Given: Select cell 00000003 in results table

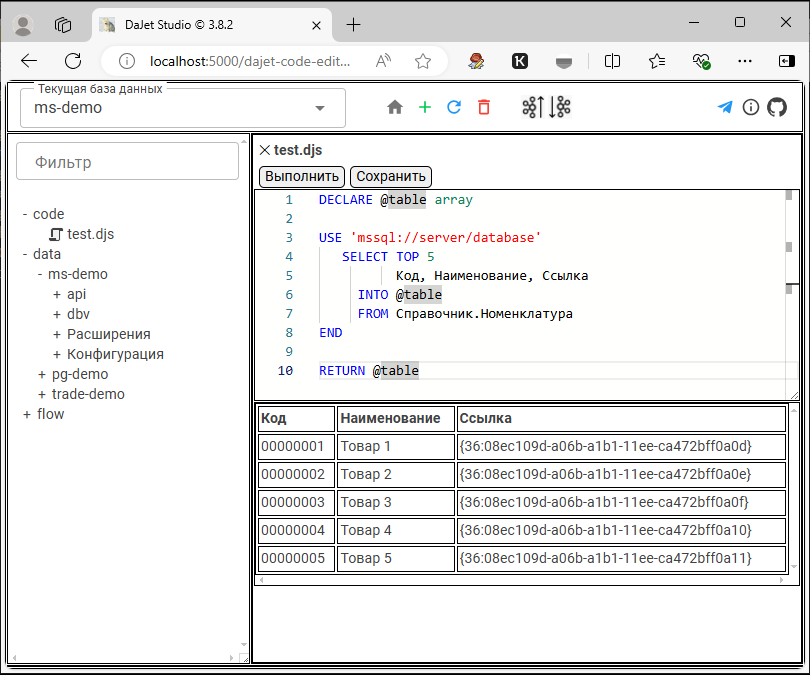Looking at the screenshot, I should (297, 502).
